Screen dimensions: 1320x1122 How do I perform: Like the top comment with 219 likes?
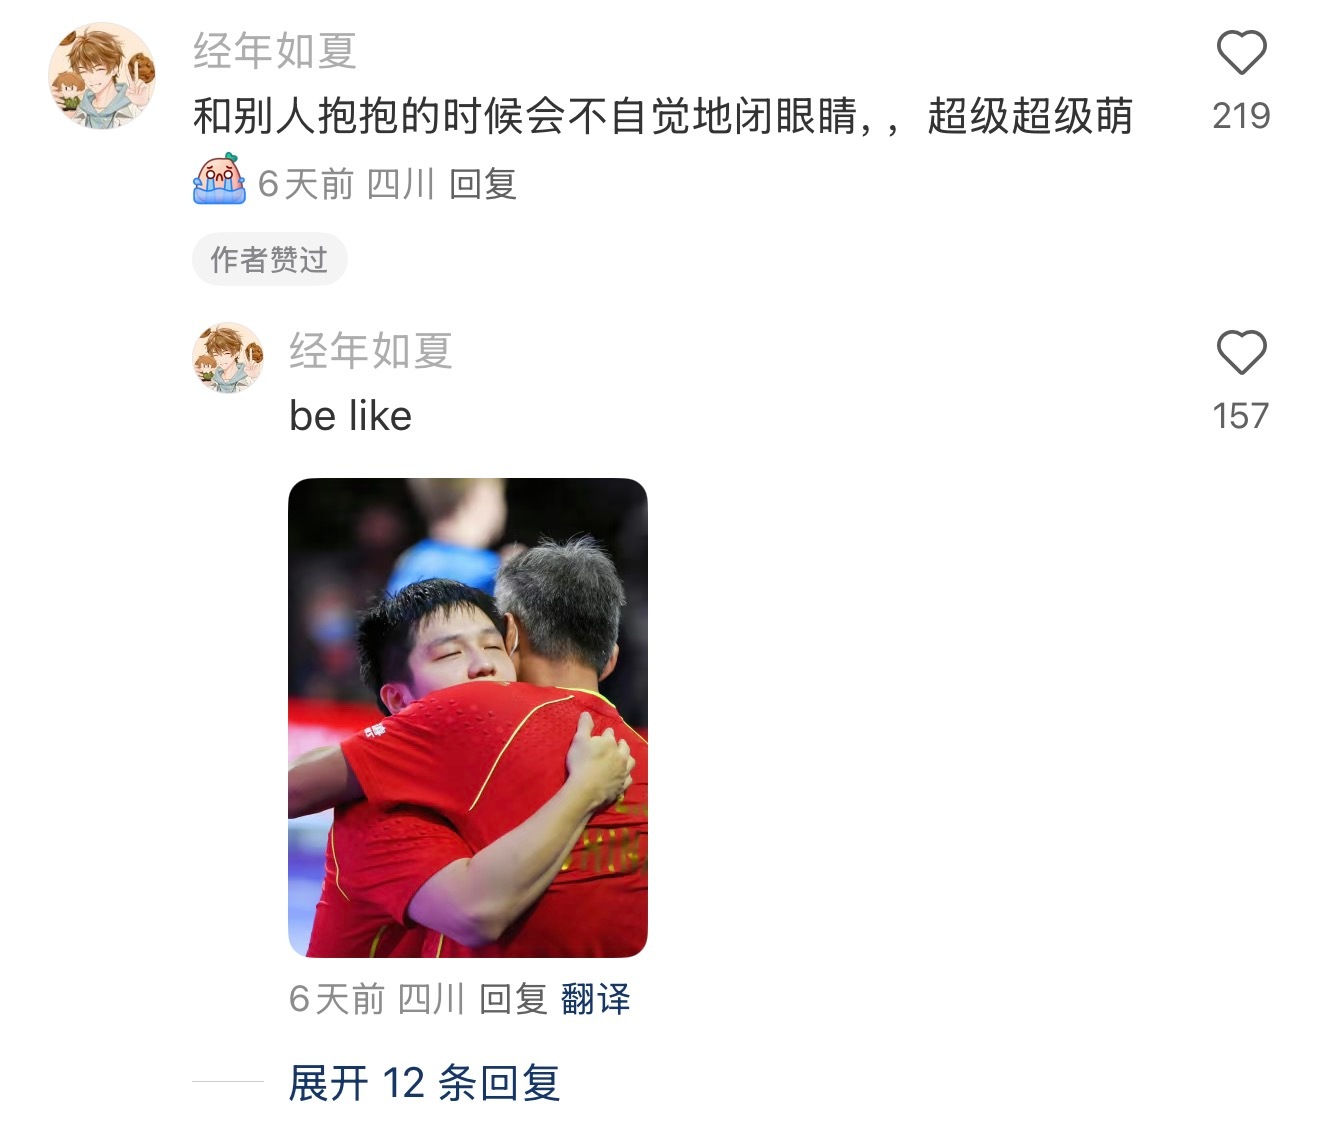coord(1241,52)
